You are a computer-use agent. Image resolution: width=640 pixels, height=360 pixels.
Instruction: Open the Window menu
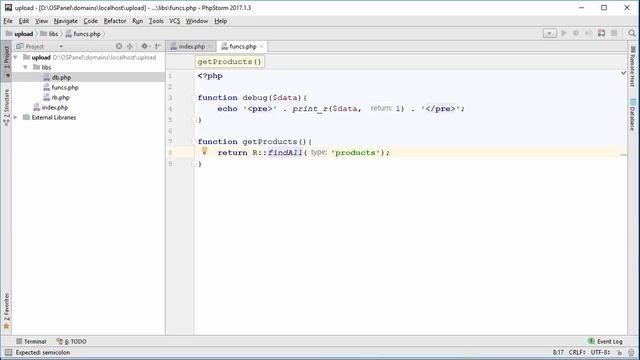(x=197, y=21)
